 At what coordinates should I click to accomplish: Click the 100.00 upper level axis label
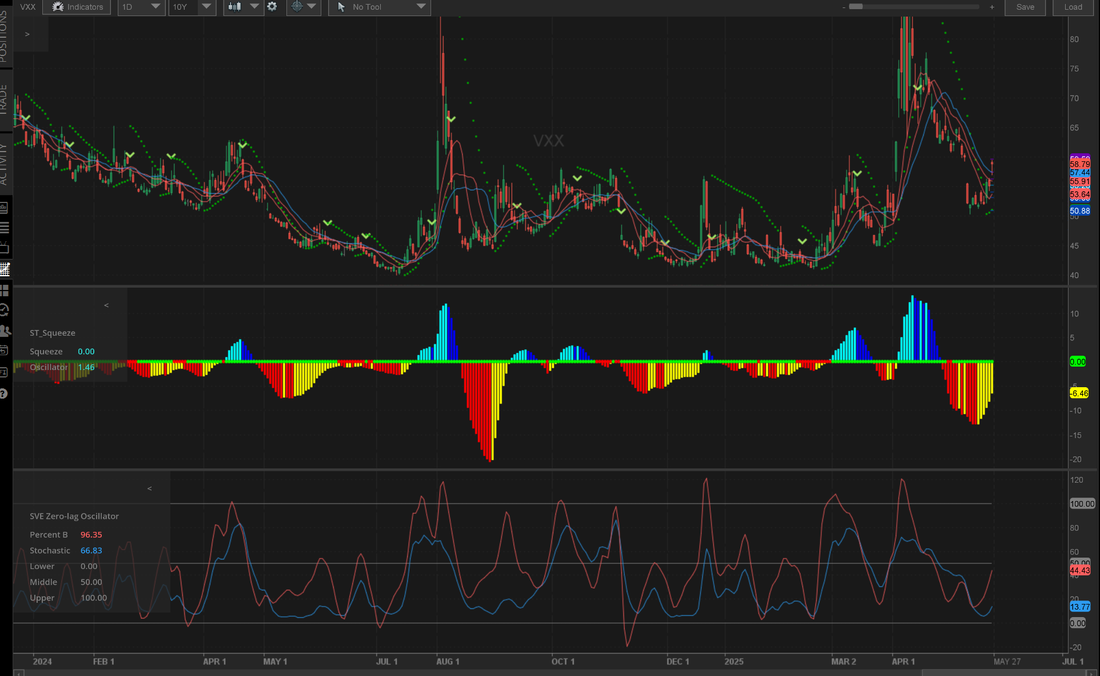click(1082, 504)
